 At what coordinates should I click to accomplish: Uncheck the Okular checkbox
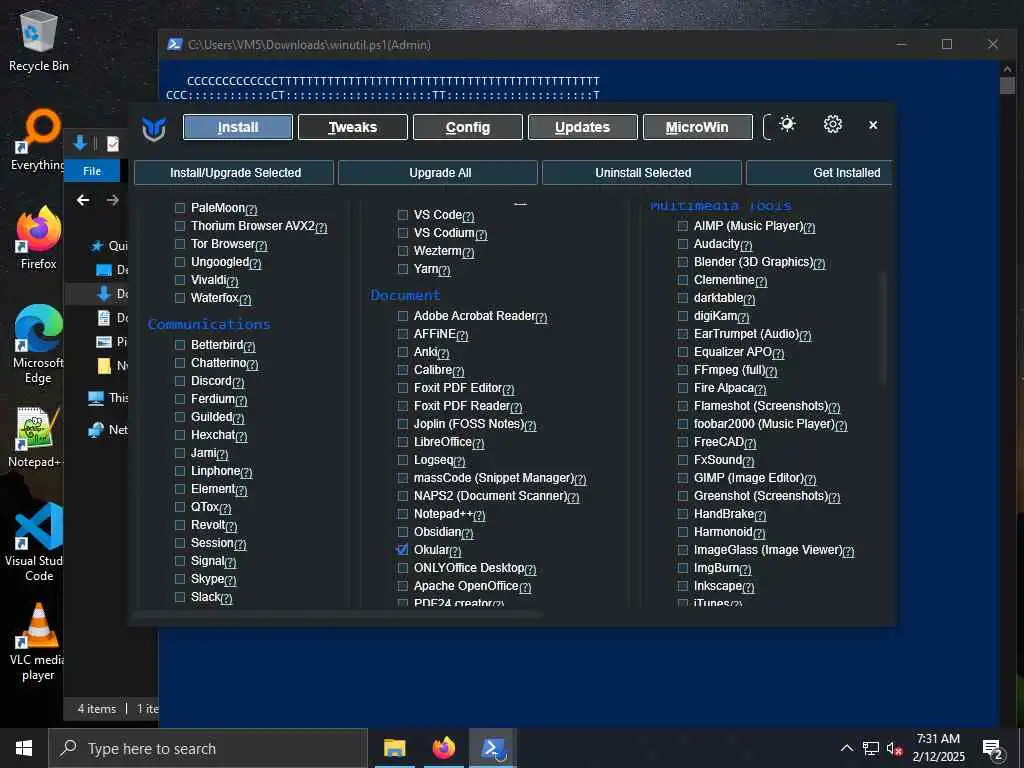402,550
